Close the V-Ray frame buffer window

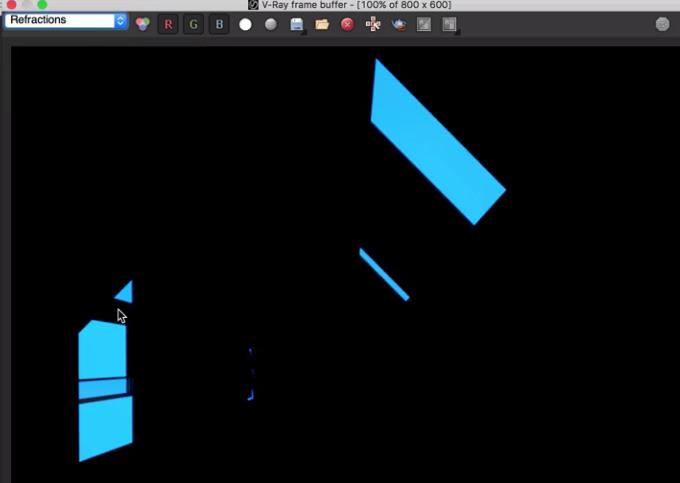(x=11, y=4)
